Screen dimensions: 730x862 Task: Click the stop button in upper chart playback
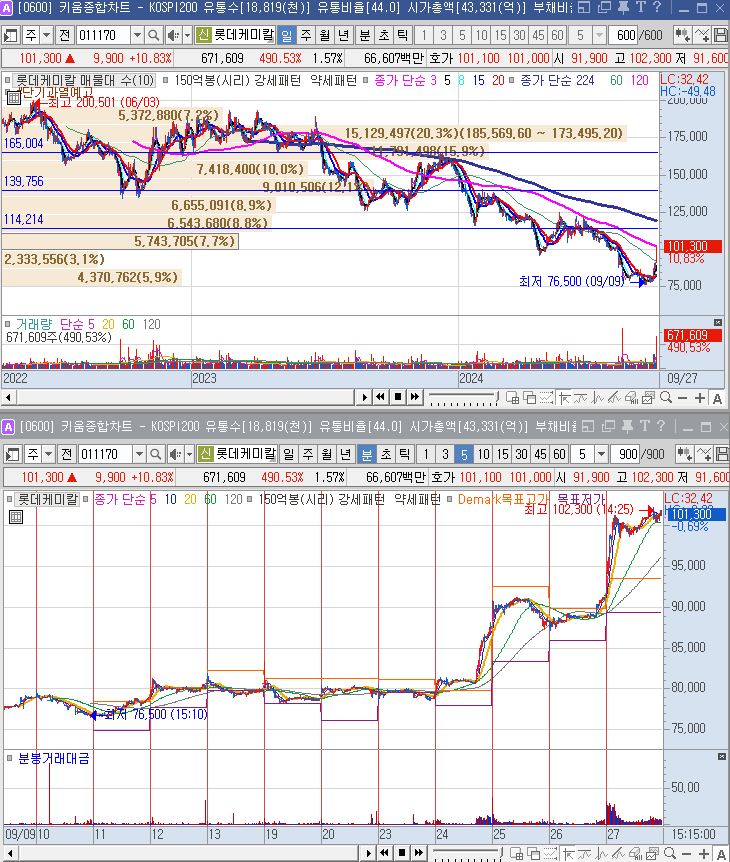click(x=397, y=397)
